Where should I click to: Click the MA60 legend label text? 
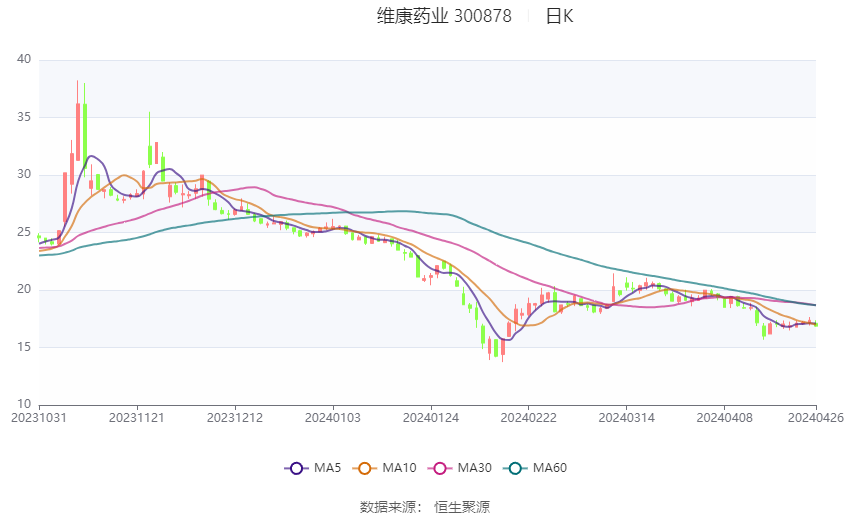550,468
